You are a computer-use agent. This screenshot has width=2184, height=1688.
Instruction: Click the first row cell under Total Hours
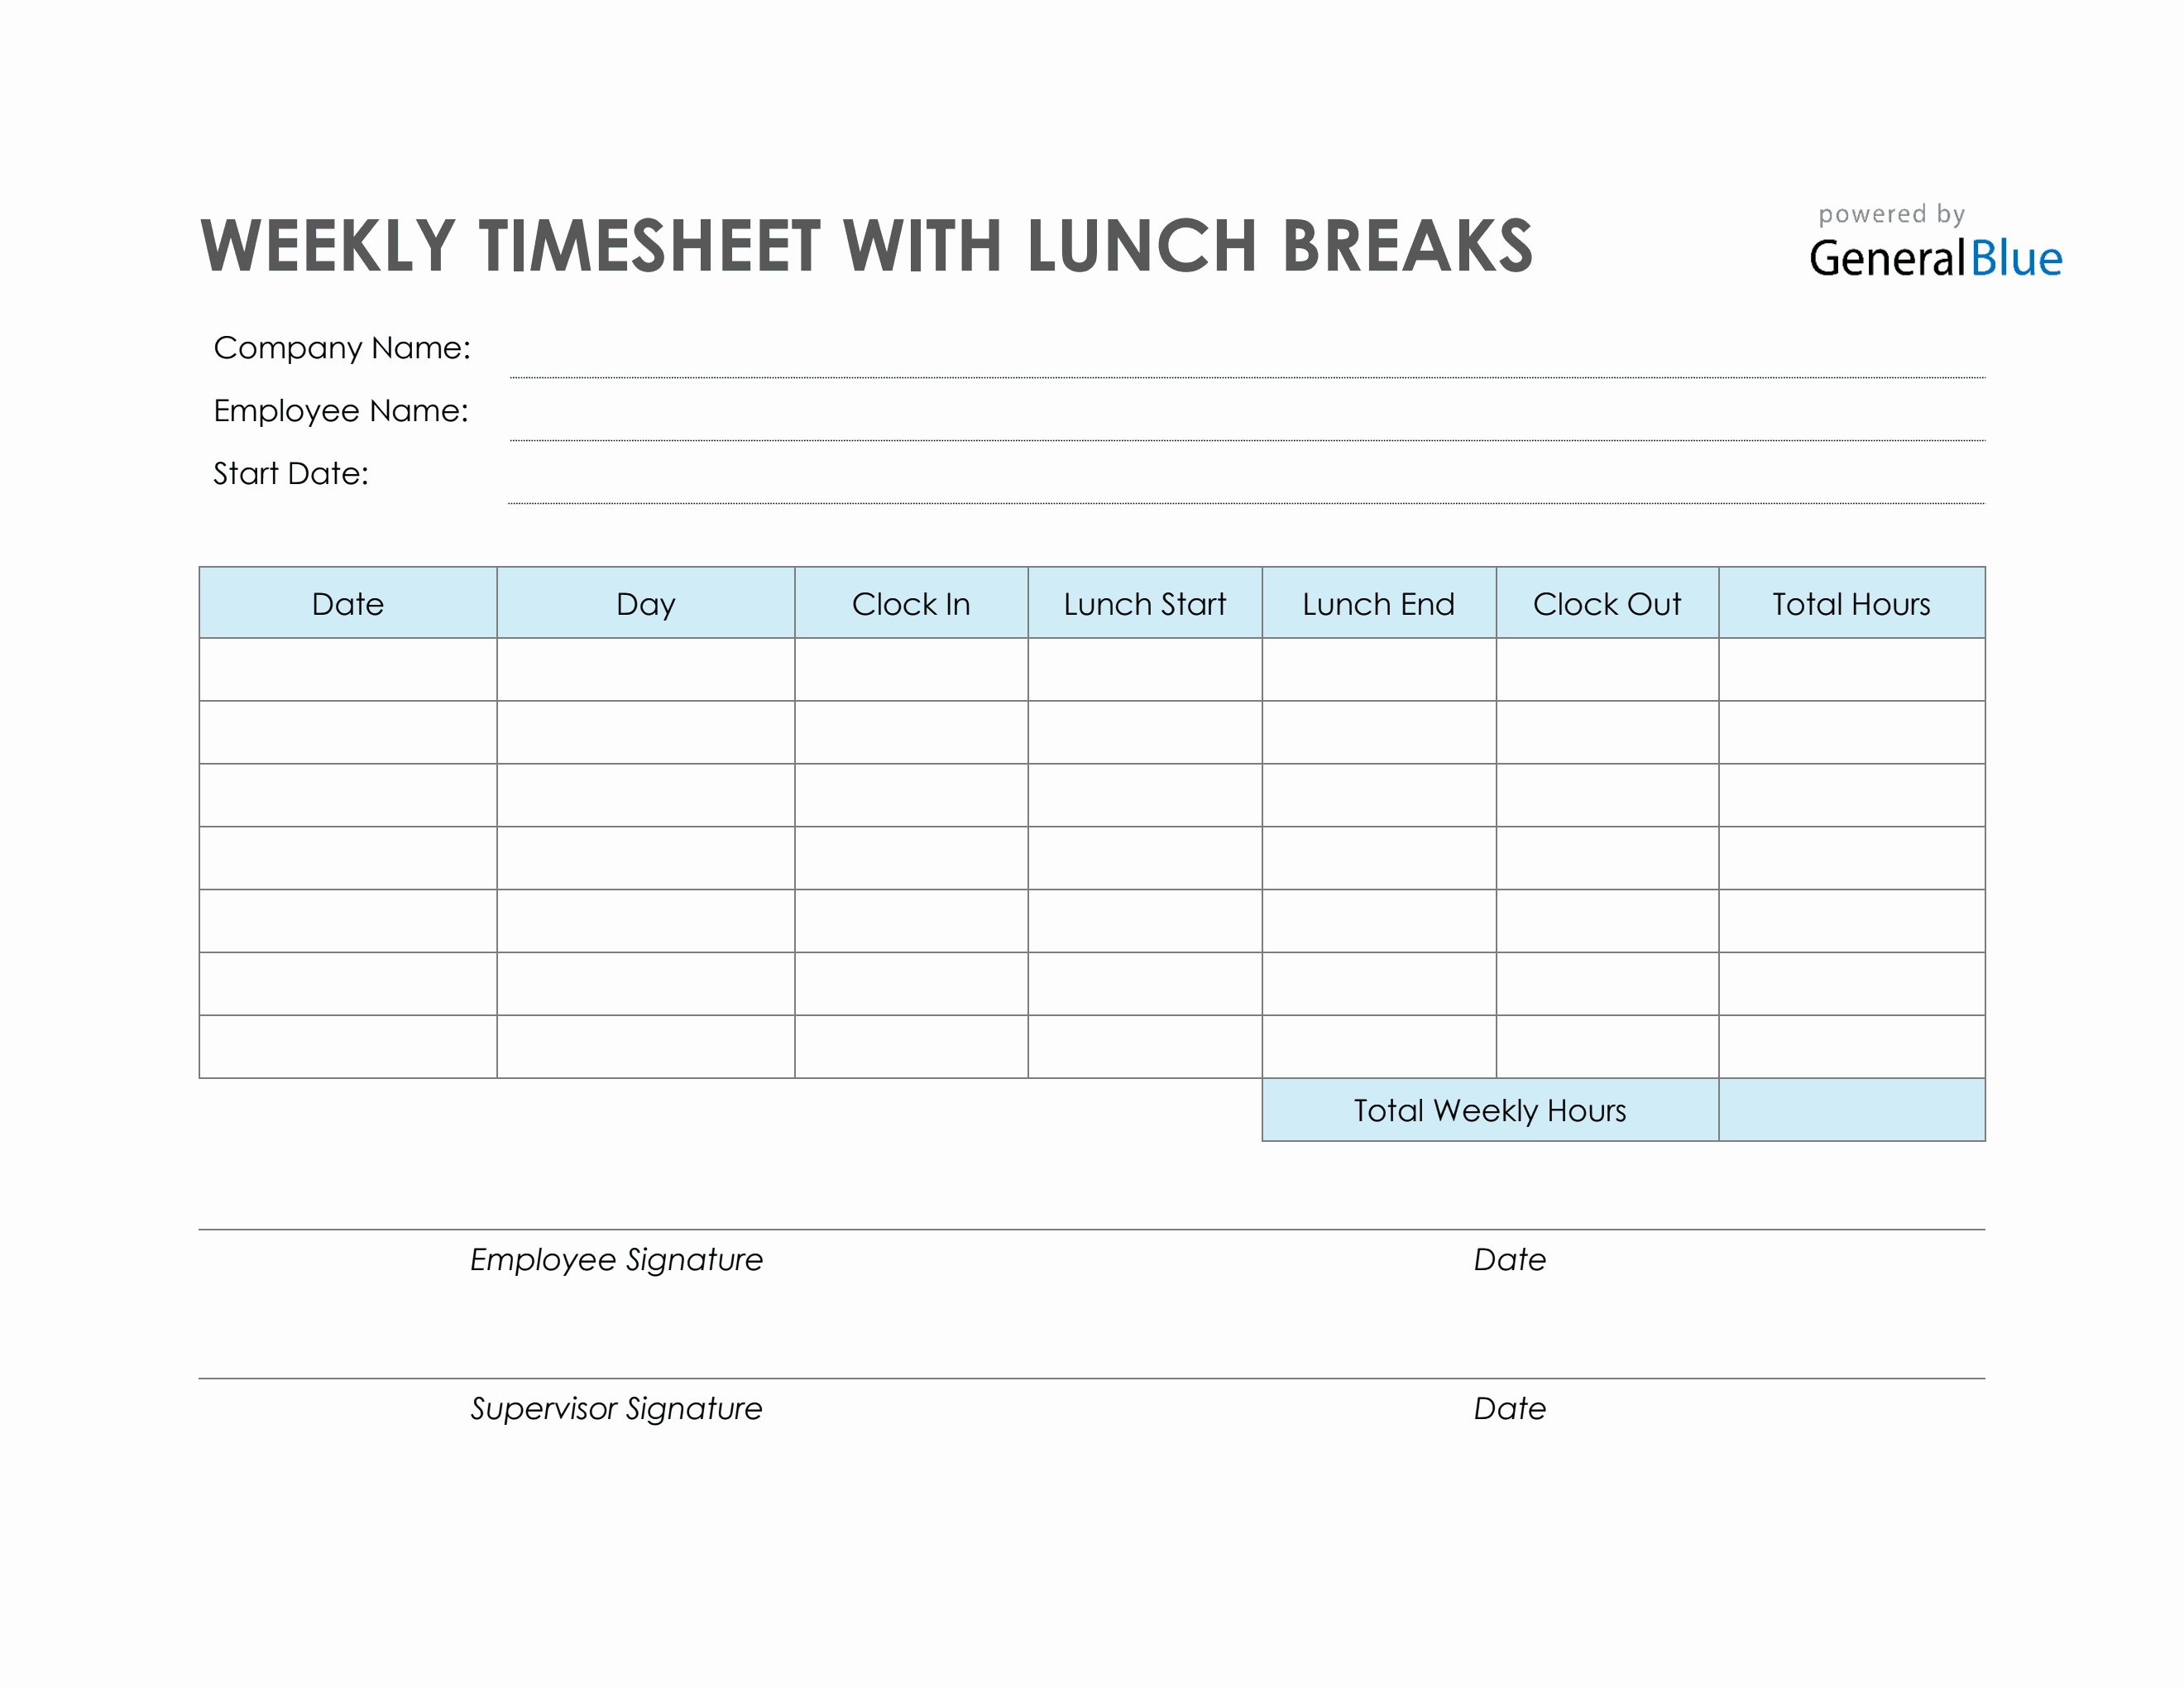pos(1851,669)
